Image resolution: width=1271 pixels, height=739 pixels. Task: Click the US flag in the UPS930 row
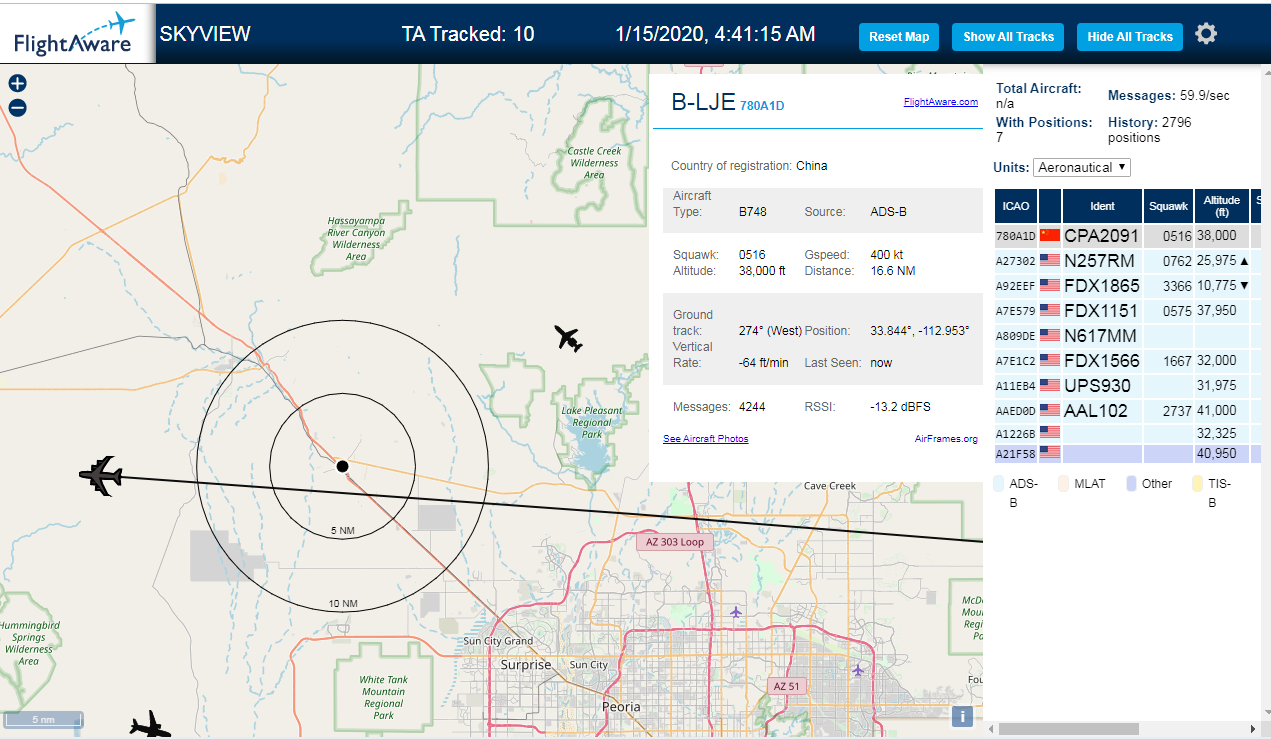pyautogui.click(x=1050, y=385)
